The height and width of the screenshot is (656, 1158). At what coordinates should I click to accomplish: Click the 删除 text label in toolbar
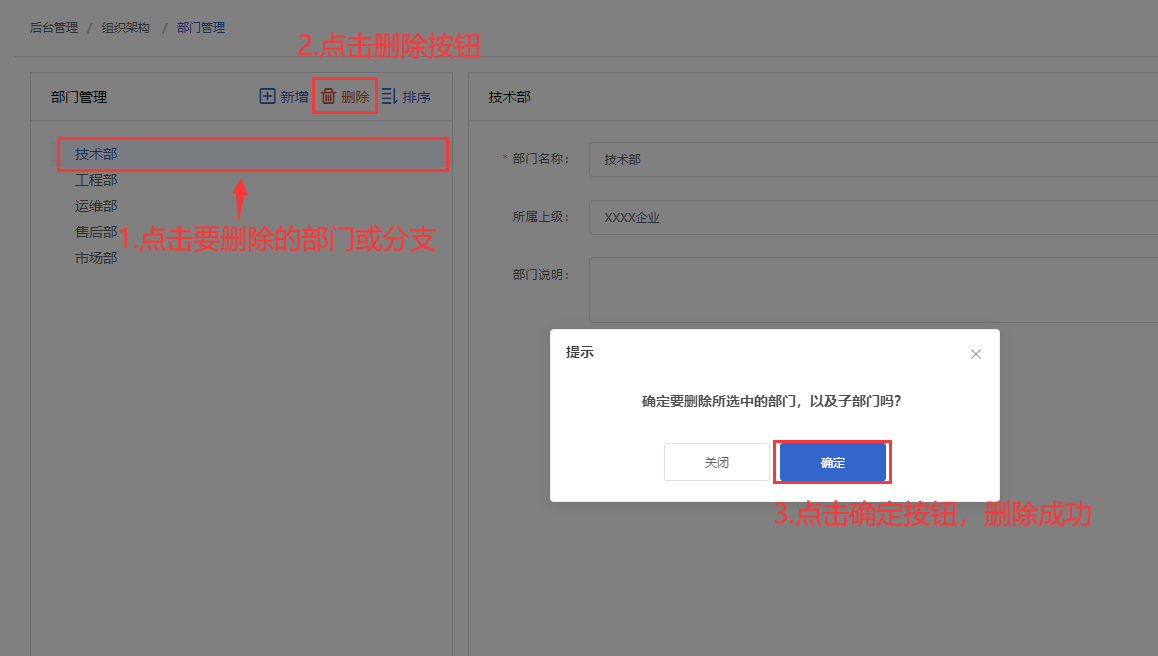[x=355, y=97]
